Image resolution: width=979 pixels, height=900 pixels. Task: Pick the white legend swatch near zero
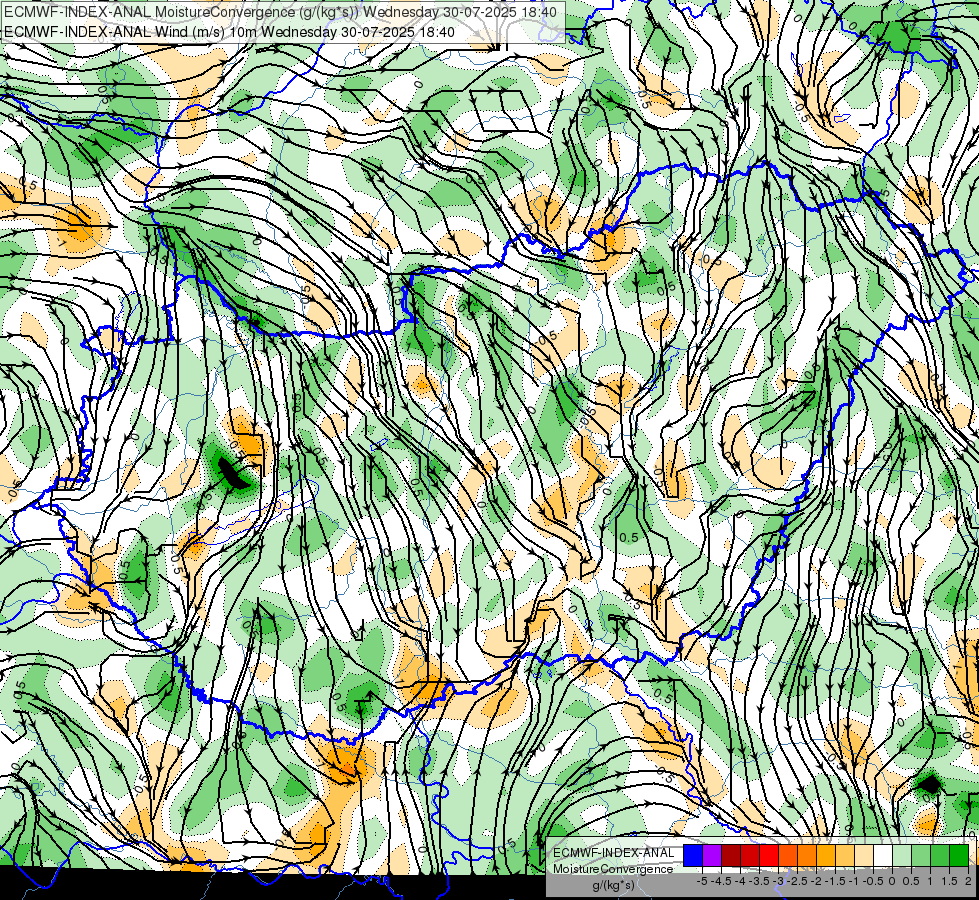[x=883, y=856]
